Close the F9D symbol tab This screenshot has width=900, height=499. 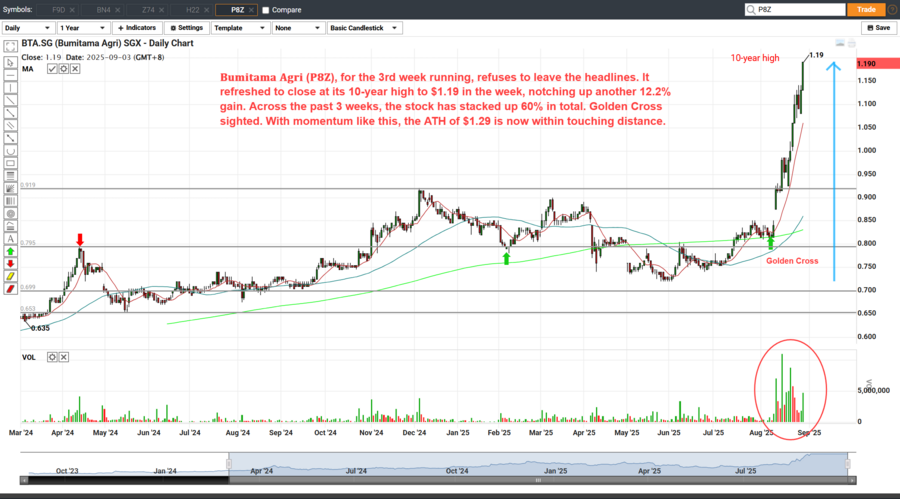tap(72, 10)
